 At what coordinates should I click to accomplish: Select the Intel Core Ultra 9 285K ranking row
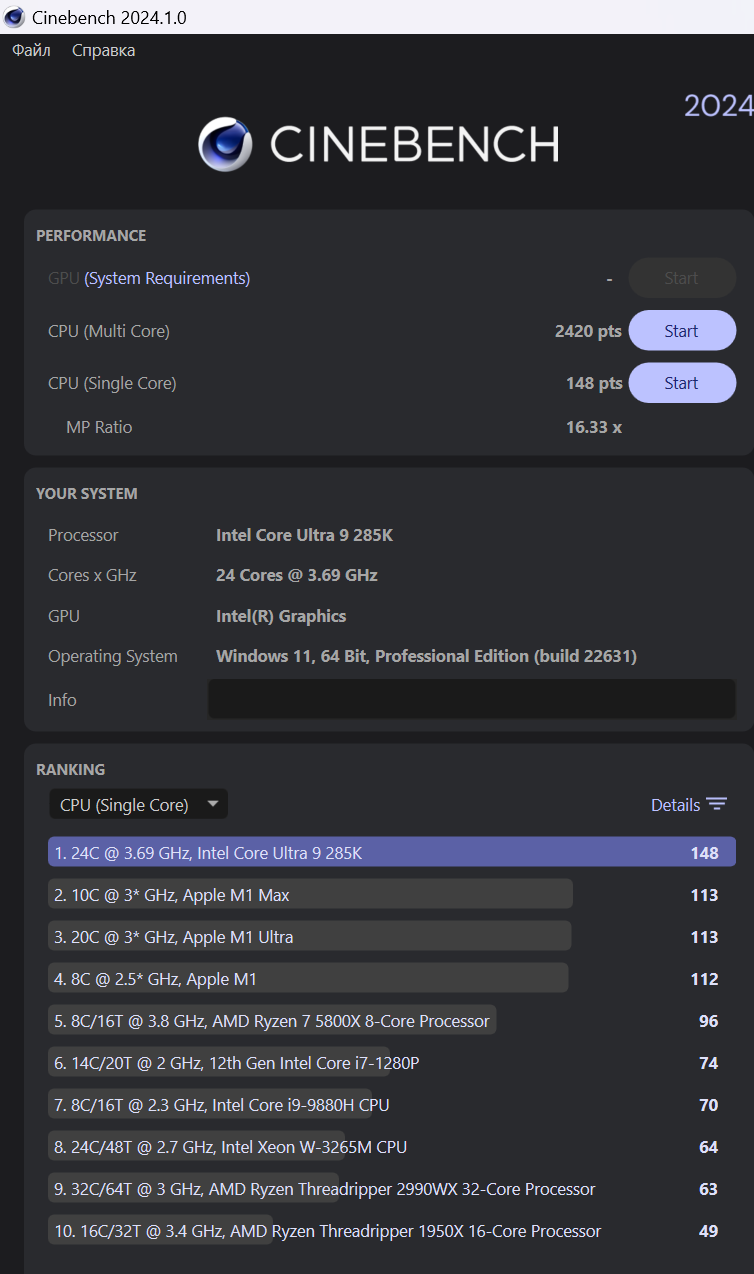[x=391, y=853]
